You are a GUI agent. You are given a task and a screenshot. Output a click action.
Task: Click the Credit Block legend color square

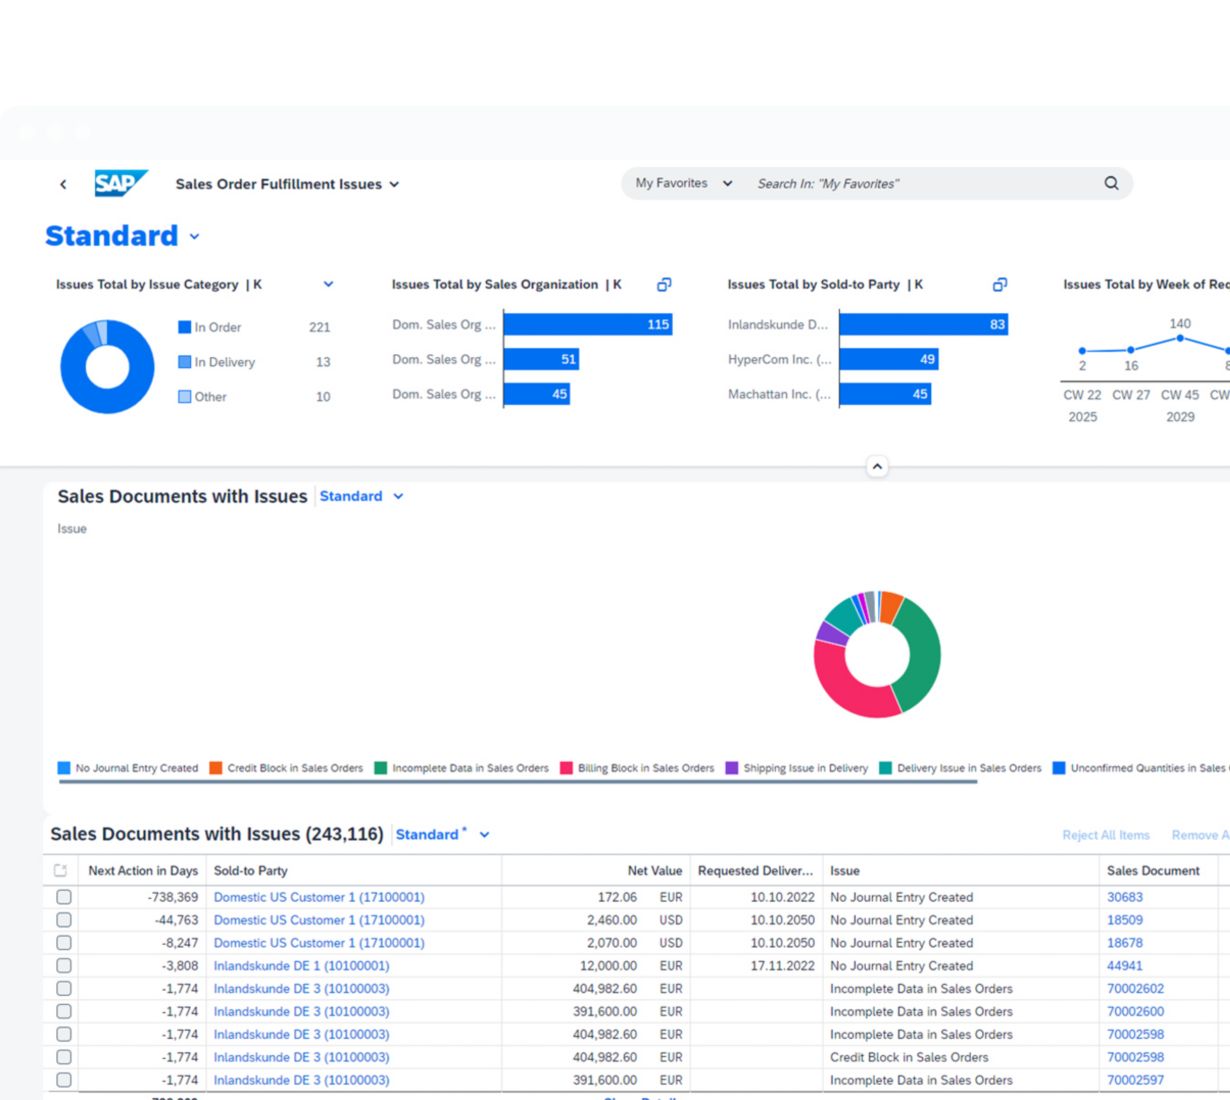point(216,768)
